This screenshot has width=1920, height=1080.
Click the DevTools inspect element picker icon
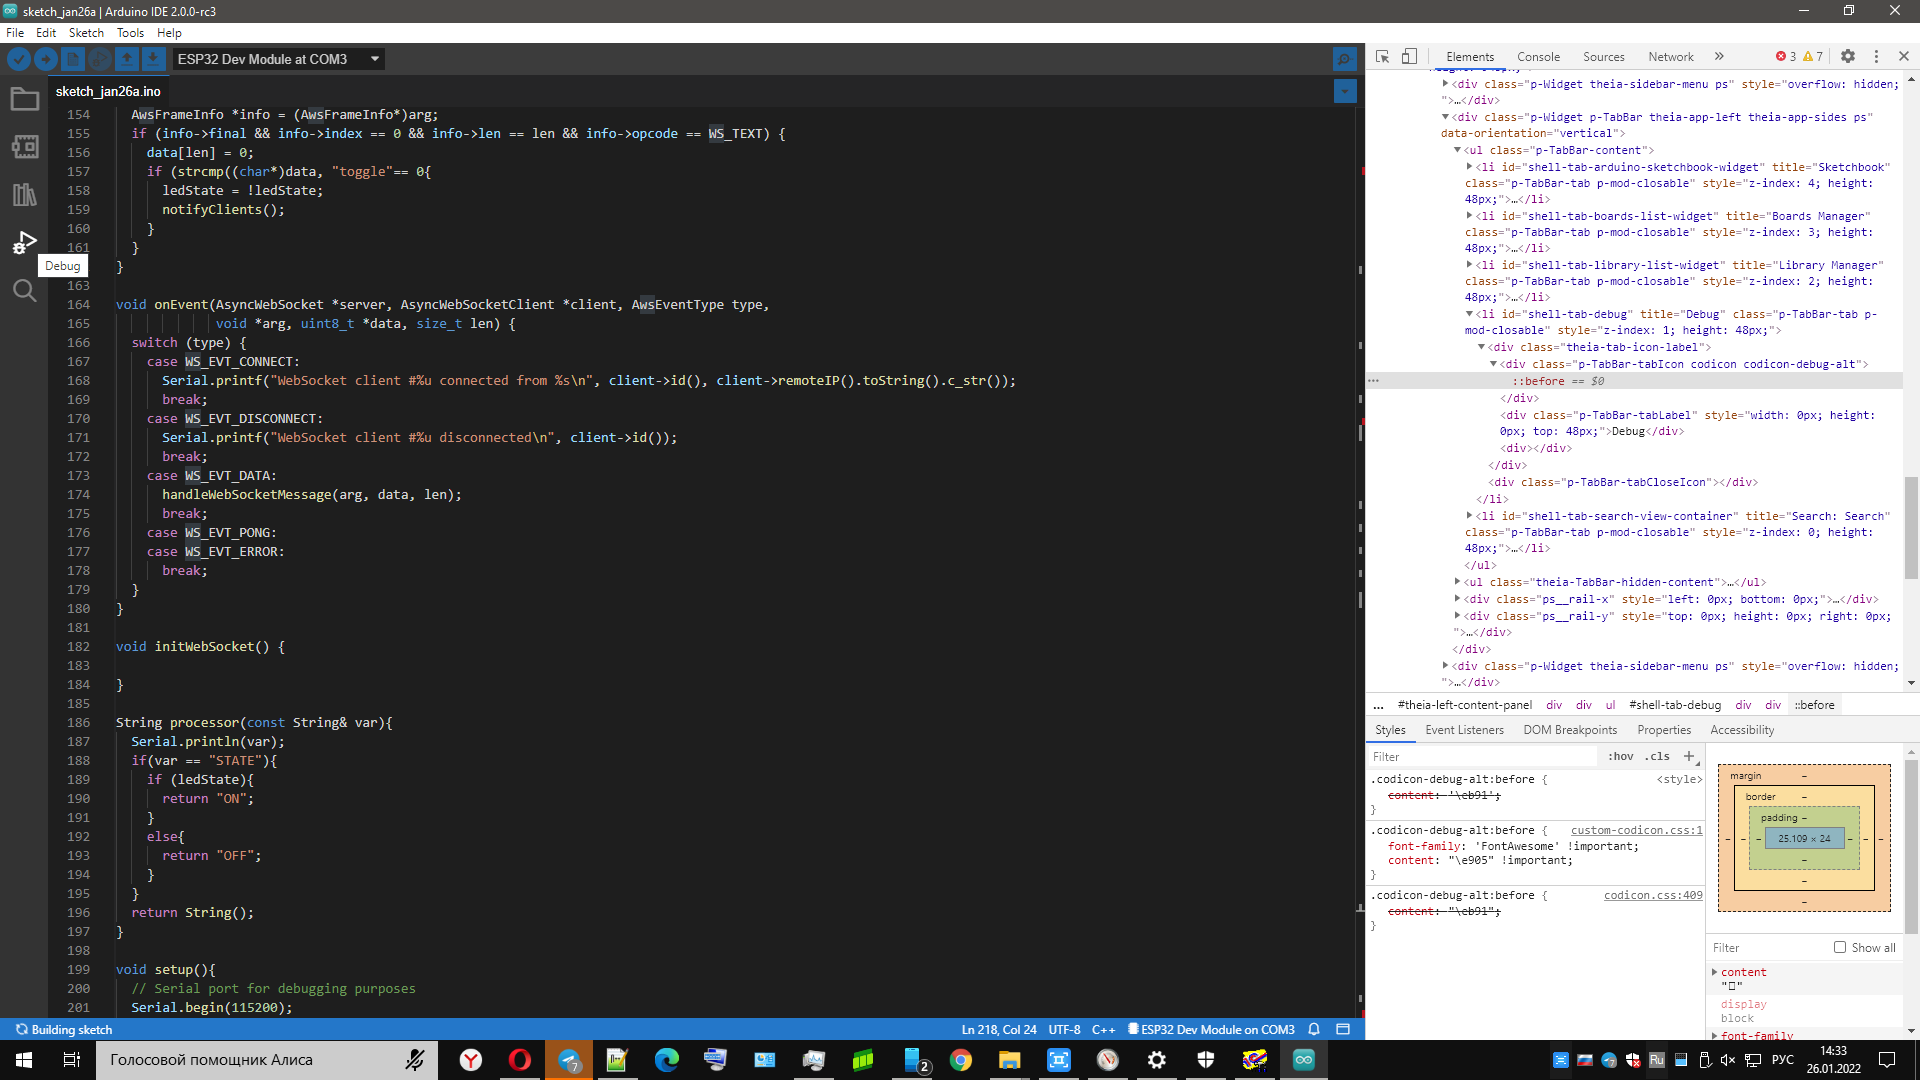point(1382,57)
